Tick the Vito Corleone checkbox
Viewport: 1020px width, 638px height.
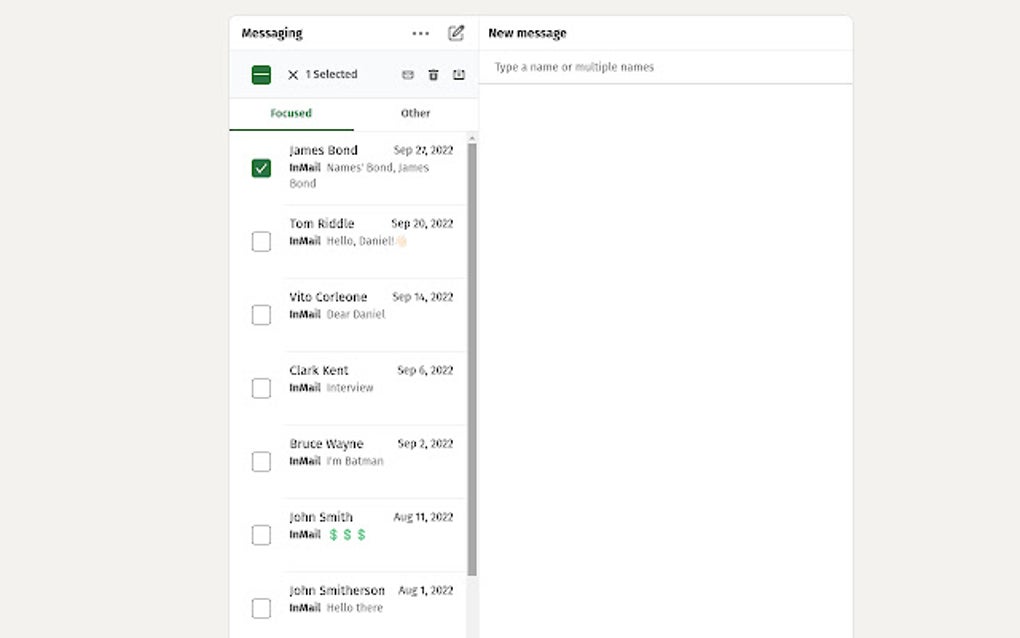coord(261,315)
